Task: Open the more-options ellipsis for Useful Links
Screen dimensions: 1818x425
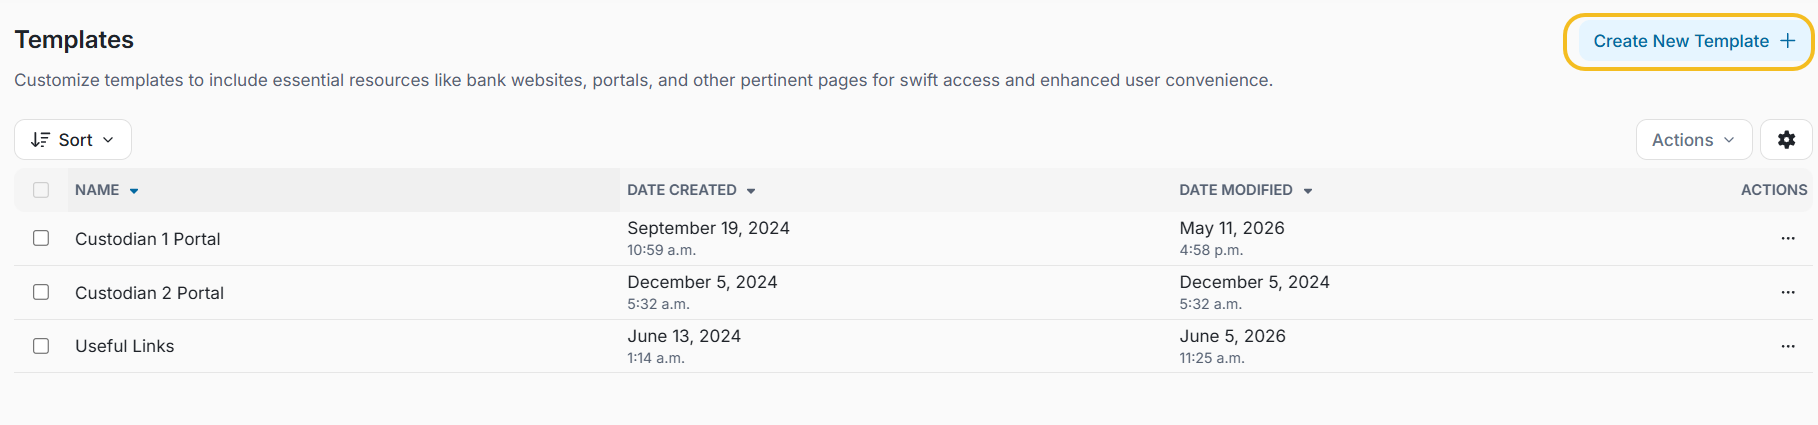Action: tap(1788, 346)
